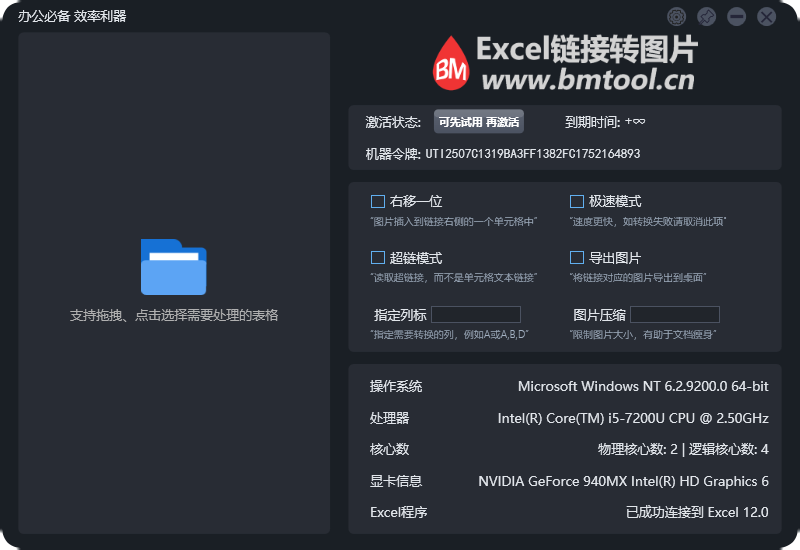
Task: Click hint 读取超链接，而不是单元格文本链接
Action: 454,278
